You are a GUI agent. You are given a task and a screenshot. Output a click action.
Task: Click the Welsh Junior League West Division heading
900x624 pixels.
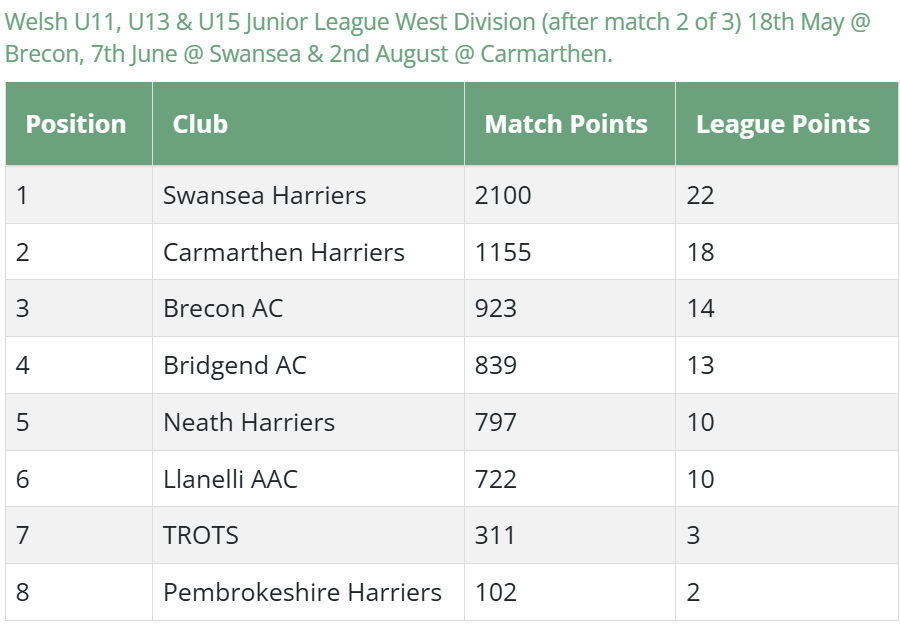click(x=438, y=38)
